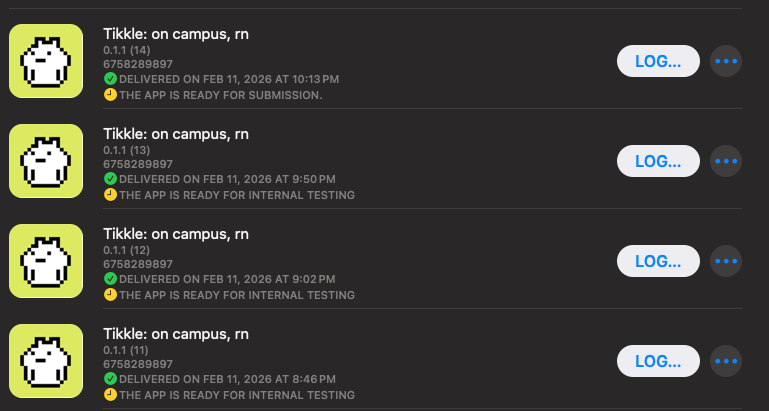Click green delivered checkmark at 9:02 PM
This screenshot has width=769, height=411.
[x=110, y=279]
